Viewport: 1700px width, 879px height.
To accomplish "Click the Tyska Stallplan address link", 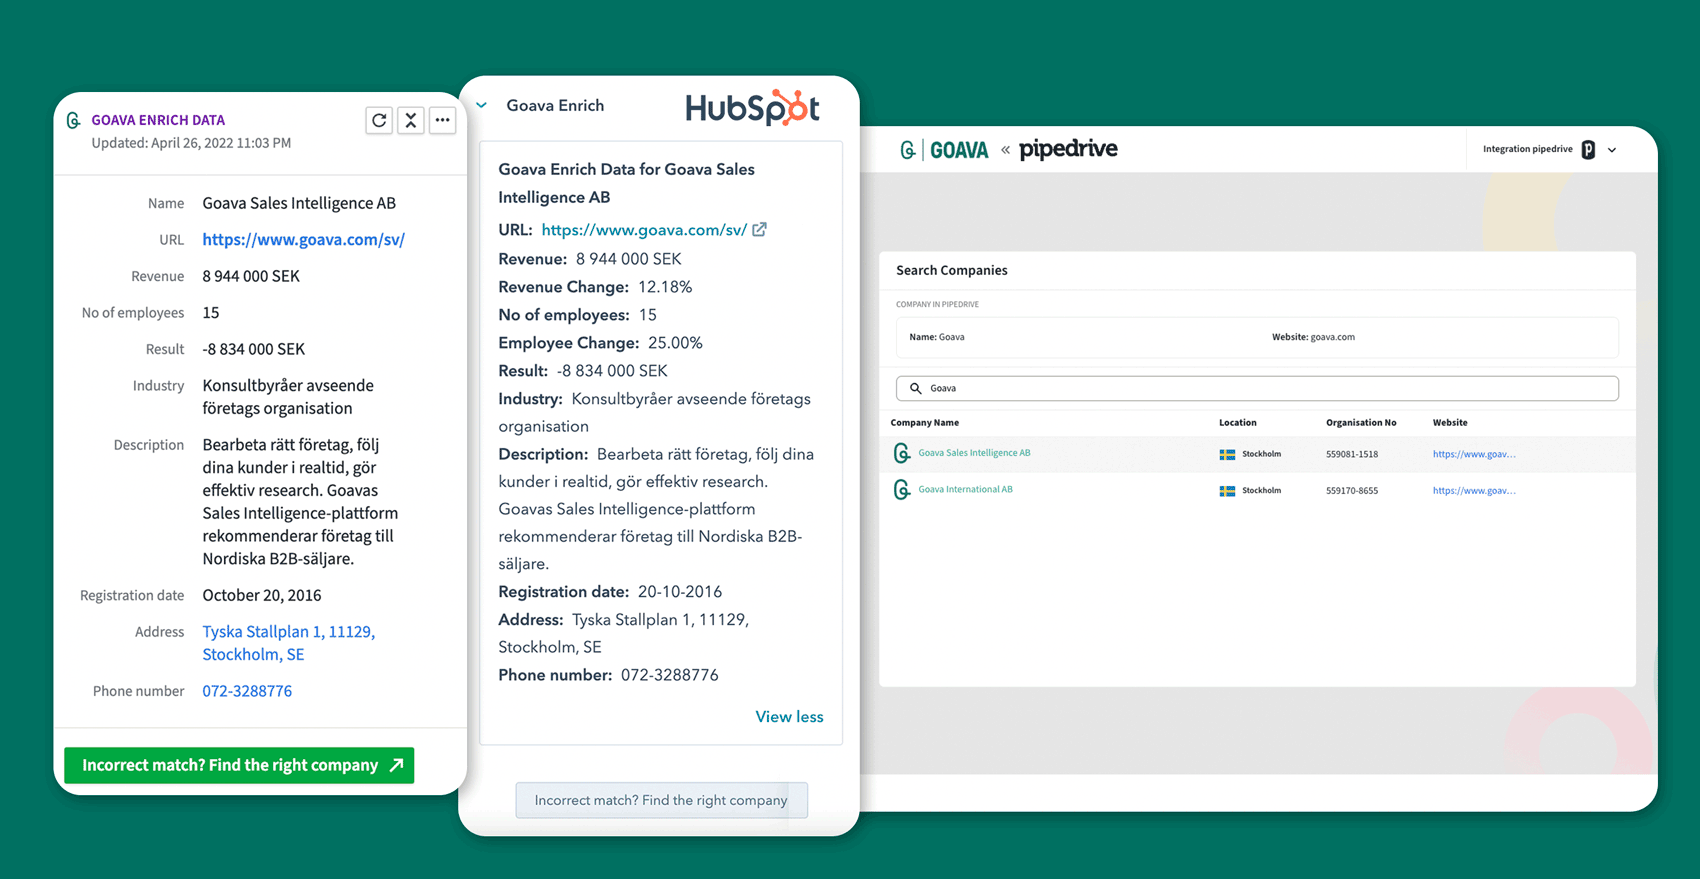I will pyautogui.click(x=288, y=643).
